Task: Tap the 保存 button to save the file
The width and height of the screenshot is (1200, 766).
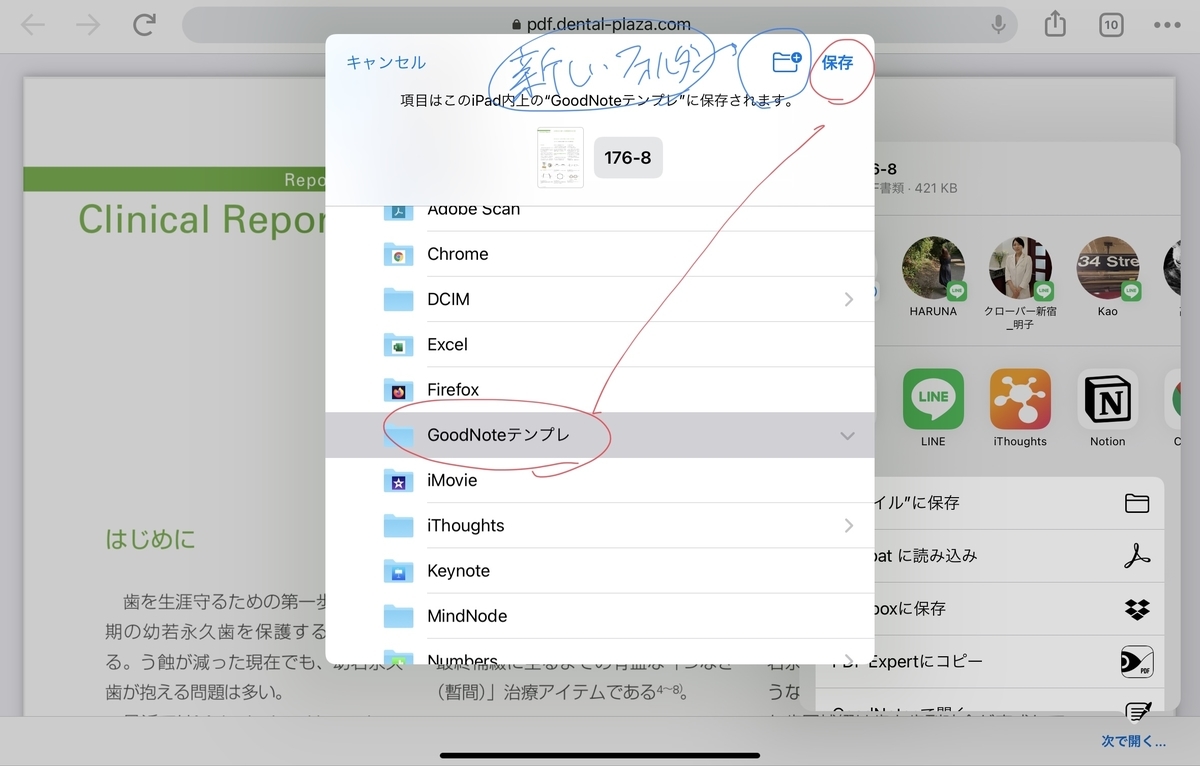Action: (x=838, y=62)
